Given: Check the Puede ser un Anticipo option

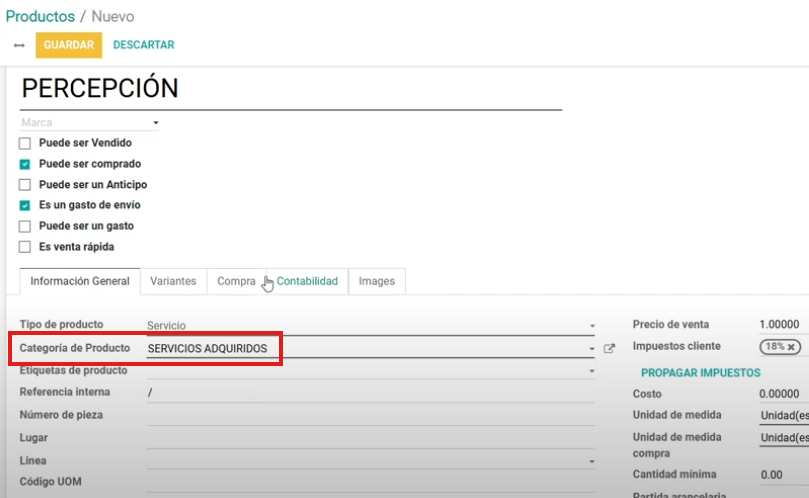Looking at the screenshot, I should tap(25, 185).
